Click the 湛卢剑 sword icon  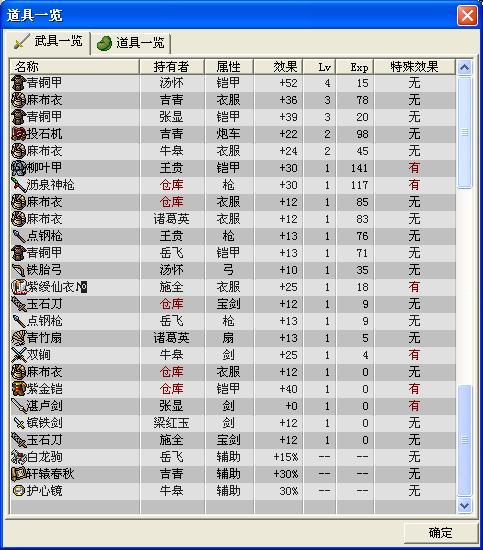click(x=19, y=406)
